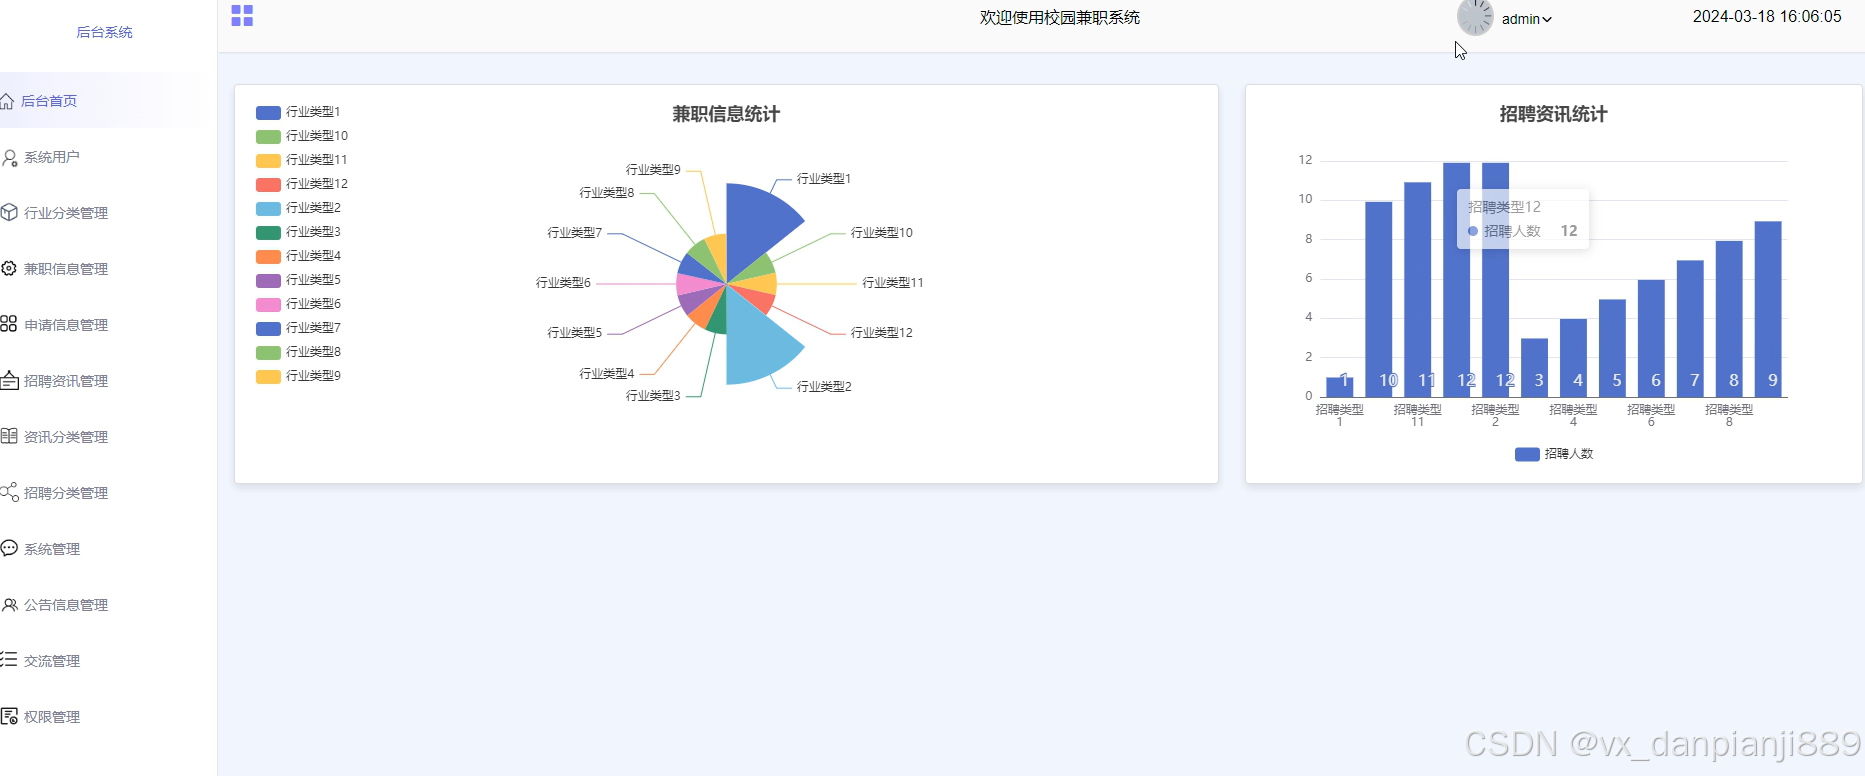Click the pie label 行业类型9

point(653,170)
